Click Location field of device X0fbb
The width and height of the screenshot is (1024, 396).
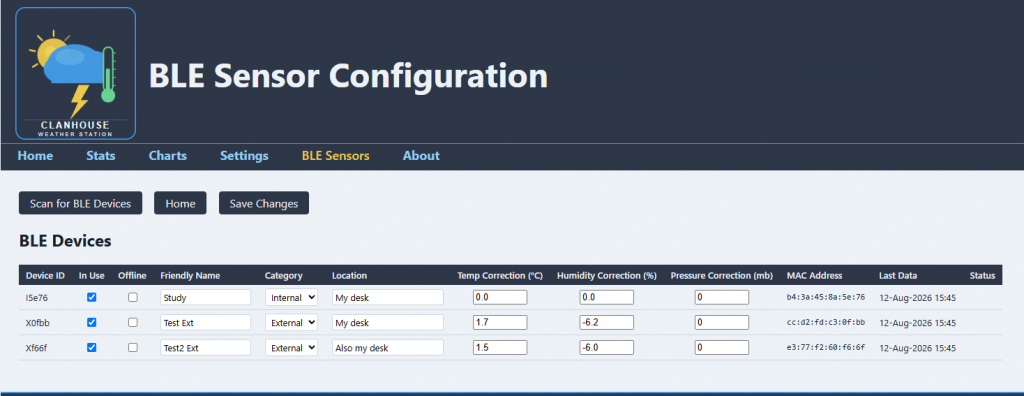388,322
